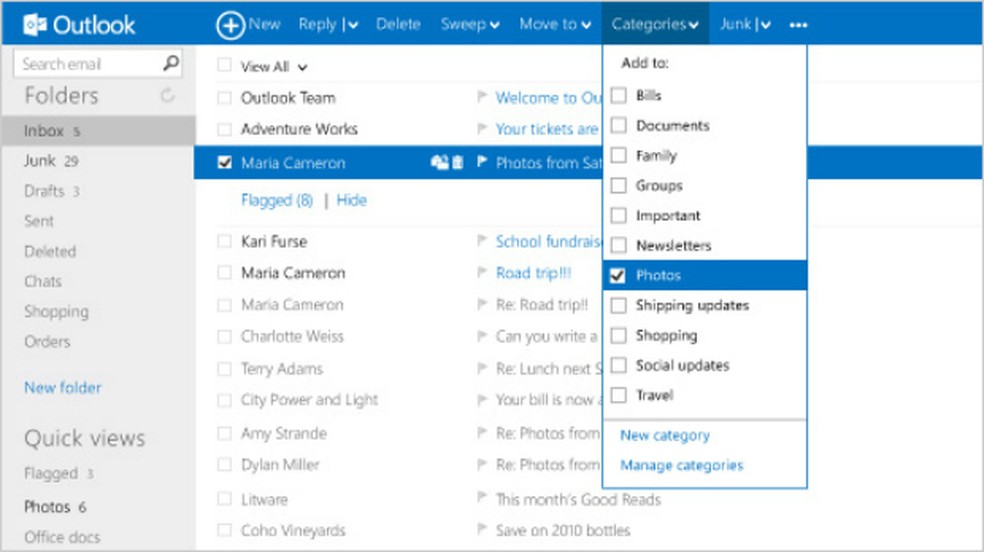Viewport: 984px width, 552px height.
Task: Uncheck the Photos category box
Action: click(618, 275)
